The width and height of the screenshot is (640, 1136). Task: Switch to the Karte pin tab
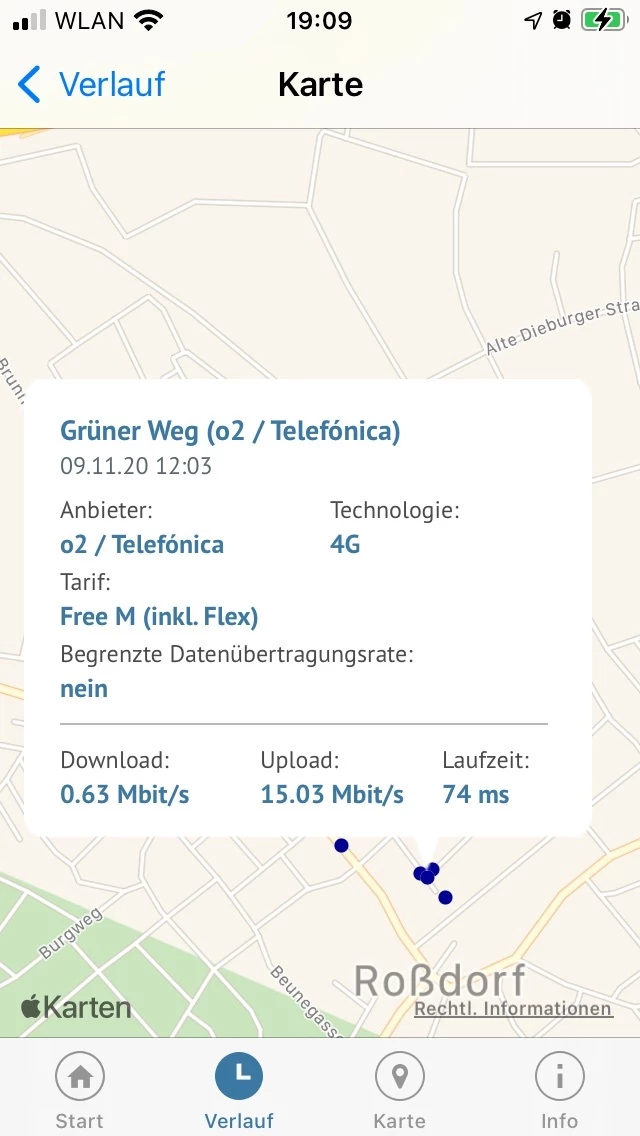pyautogui.click(x=399, y=1078)
